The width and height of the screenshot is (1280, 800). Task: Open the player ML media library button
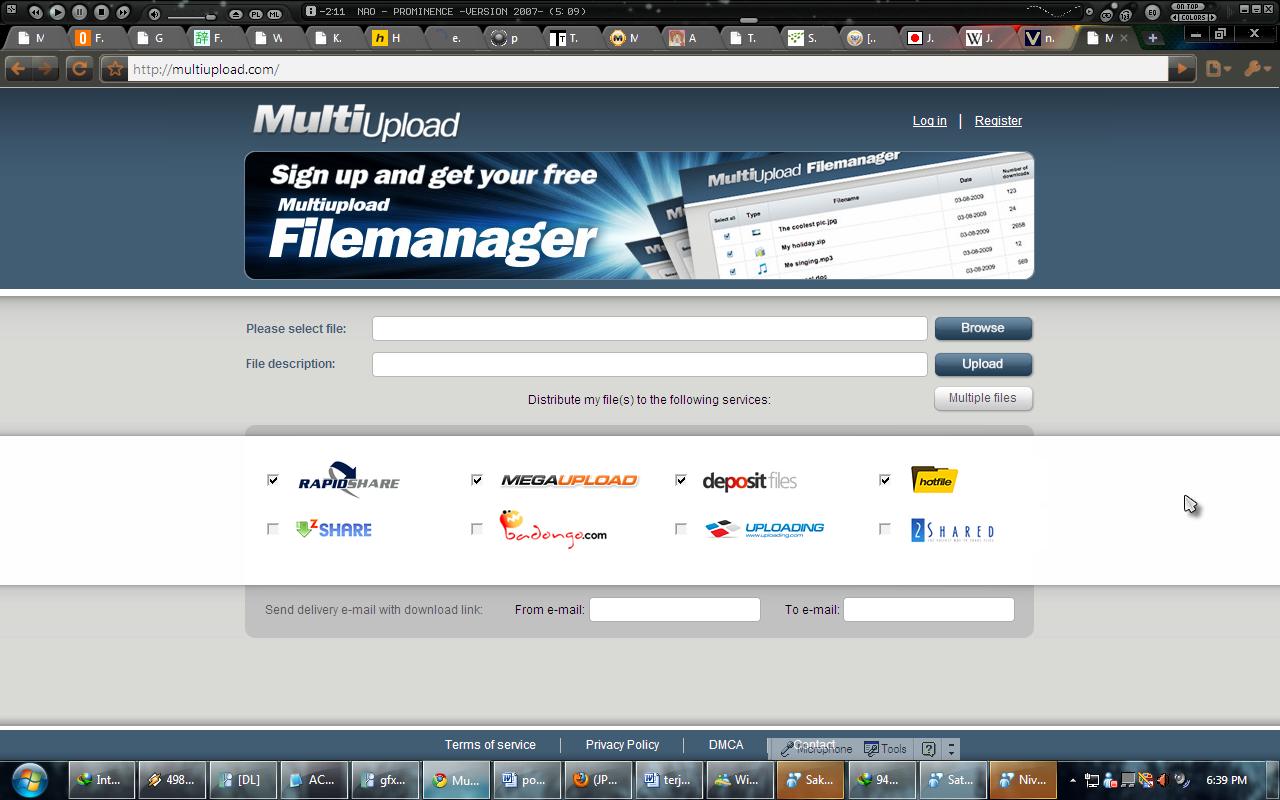(x=274, y=14)
